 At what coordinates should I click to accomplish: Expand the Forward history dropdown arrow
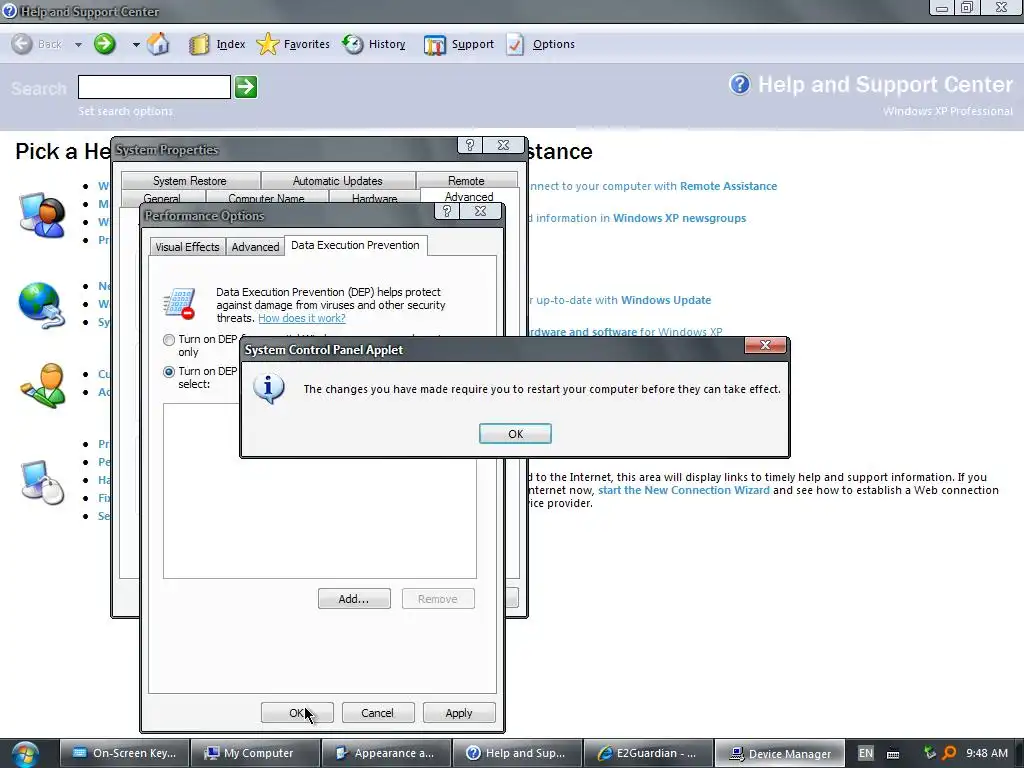pos(136,44)
